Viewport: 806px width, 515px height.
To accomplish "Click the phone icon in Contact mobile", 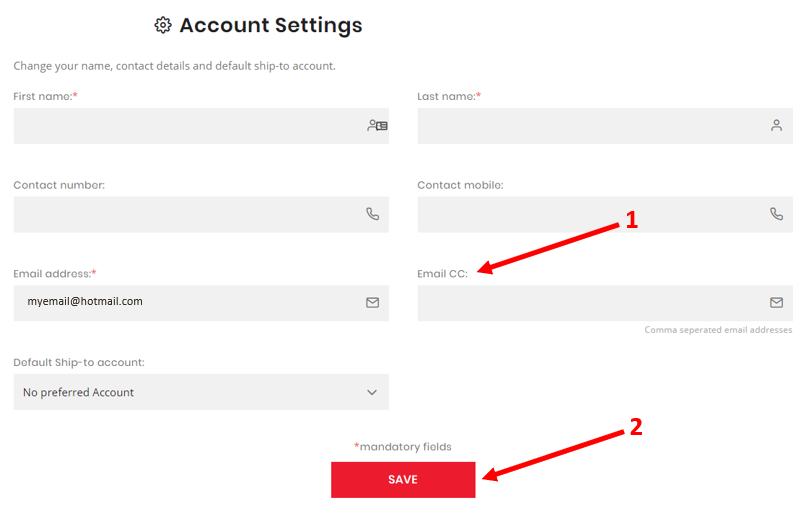I will 776,214.
